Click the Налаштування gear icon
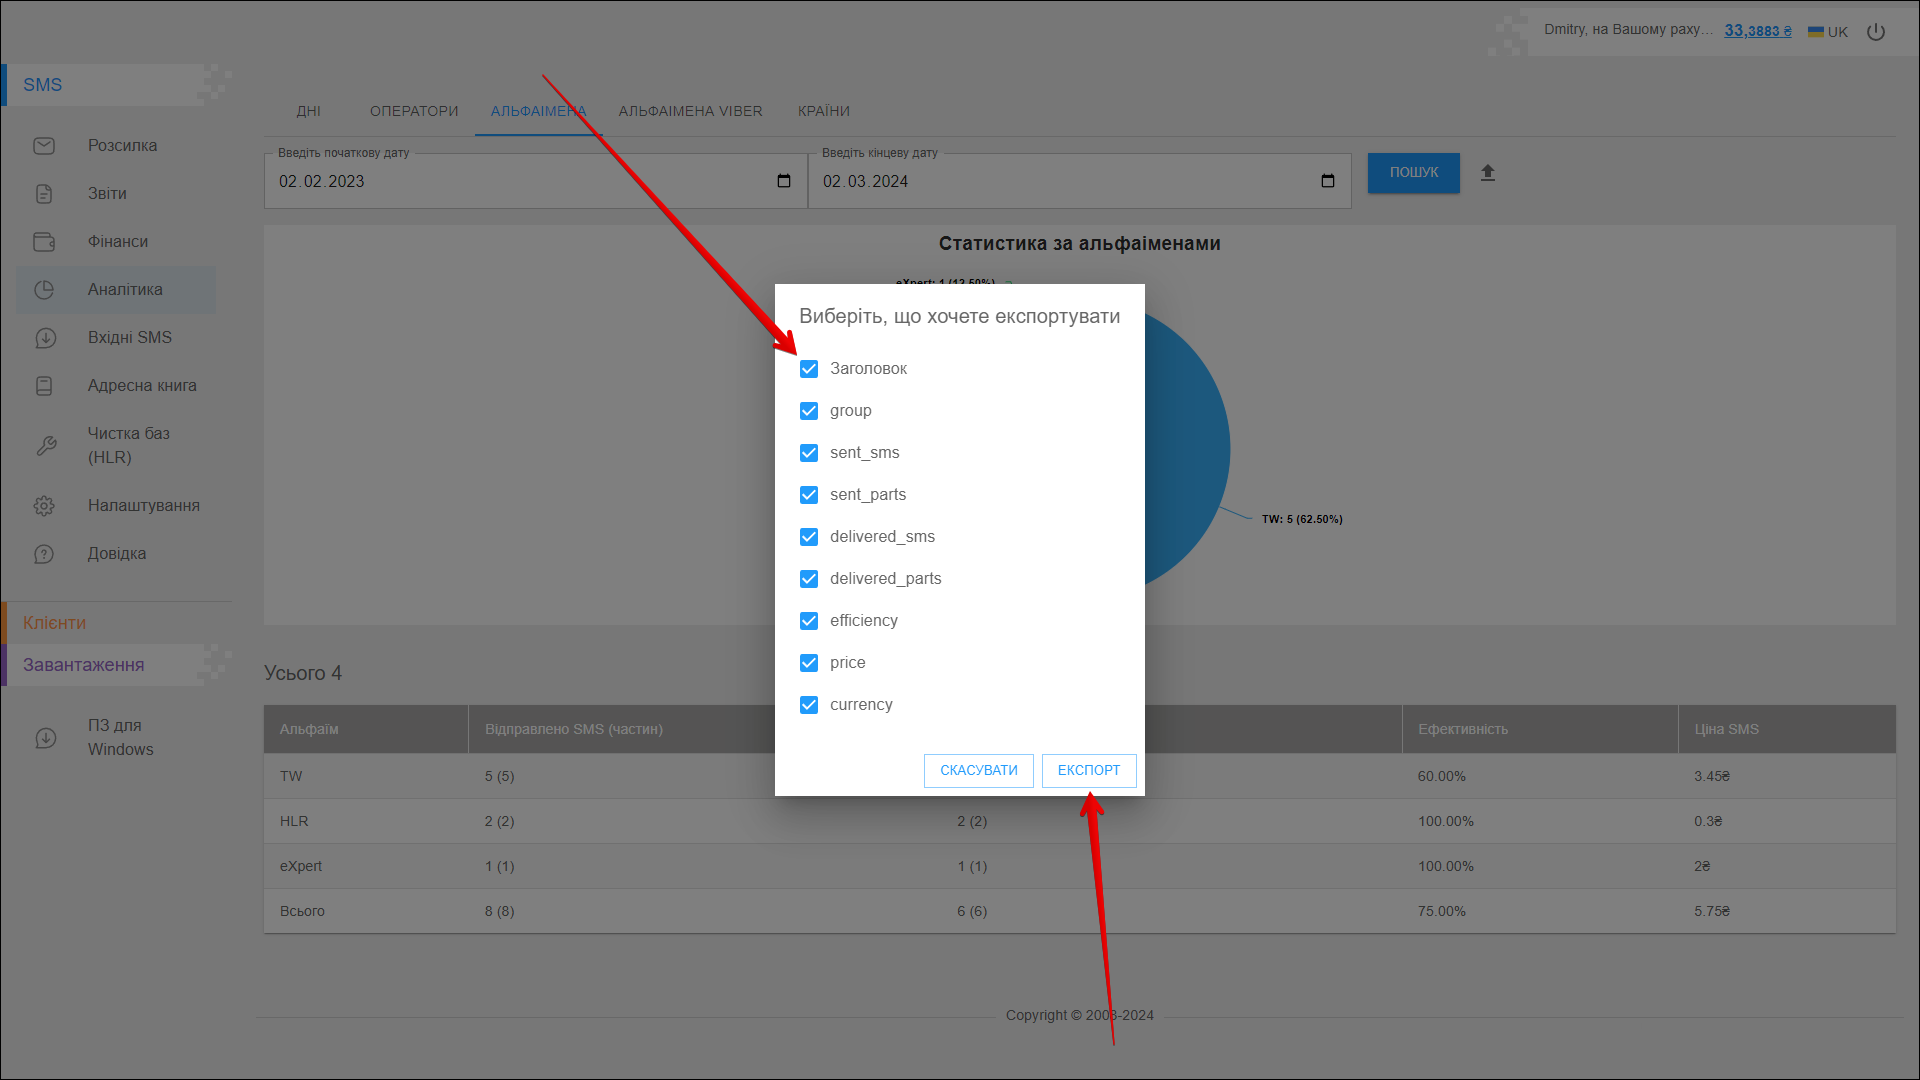The height and width of the screenshot is (1080, 1920). point(44,506)
